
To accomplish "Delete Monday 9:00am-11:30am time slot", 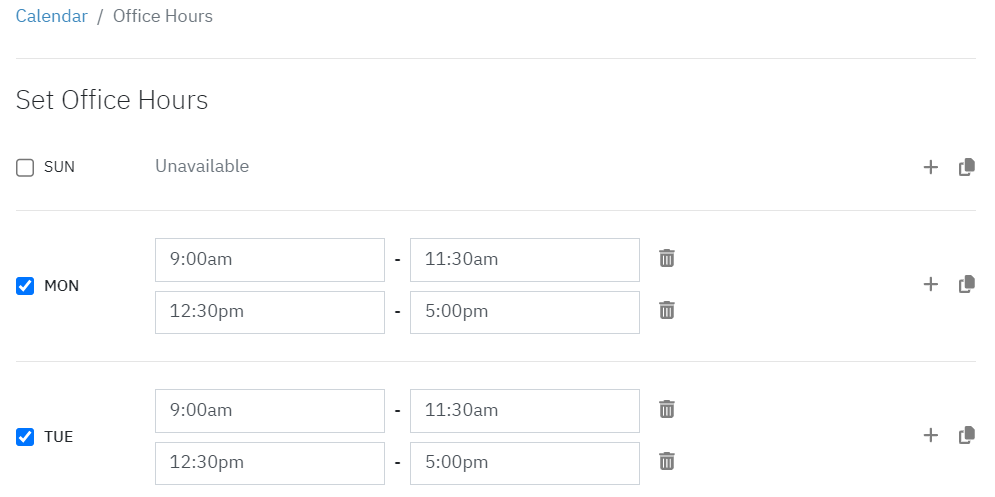I will coord(666,258).
